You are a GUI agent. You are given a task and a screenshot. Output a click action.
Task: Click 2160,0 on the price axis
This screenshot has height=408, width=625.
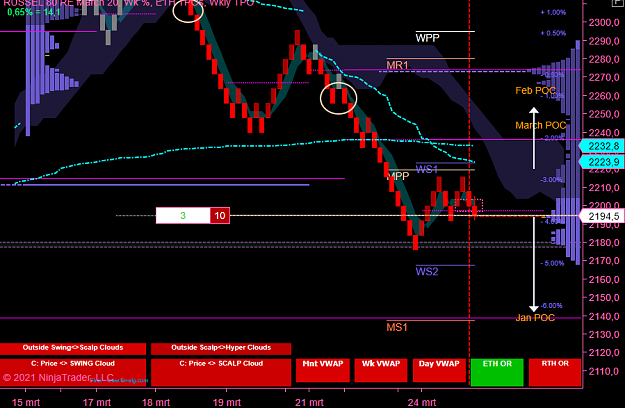[x=604, y=279]
